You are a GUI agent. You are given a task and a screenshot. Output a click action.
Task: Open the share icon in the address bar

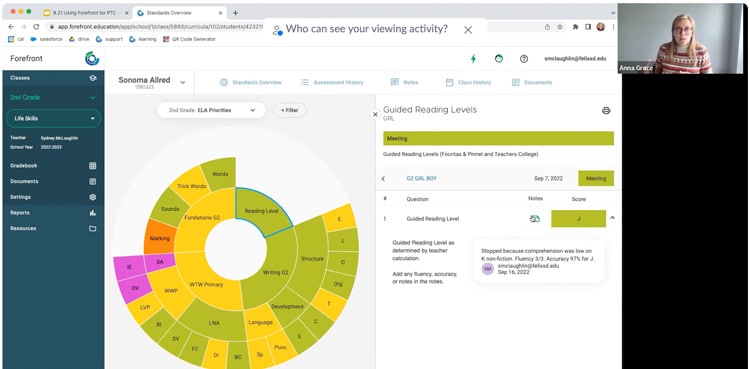pos(547,27)
